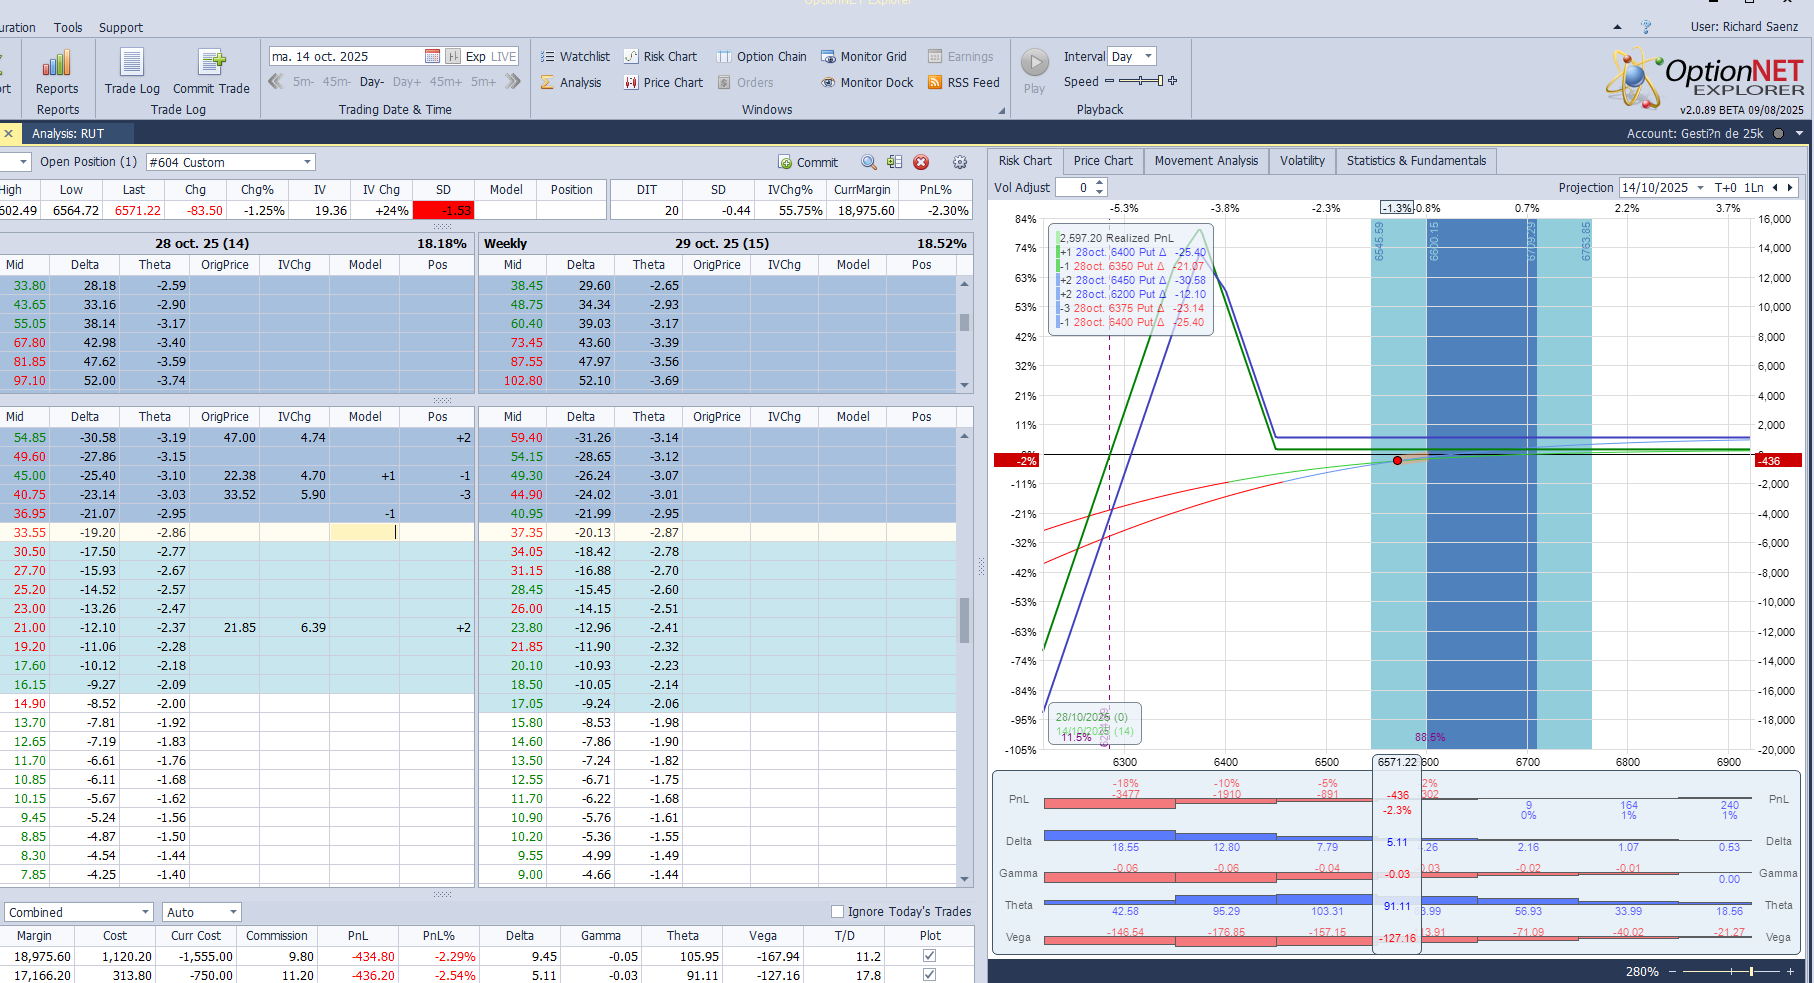Switch to the Movement Analysis tab

pos(1206,161)
